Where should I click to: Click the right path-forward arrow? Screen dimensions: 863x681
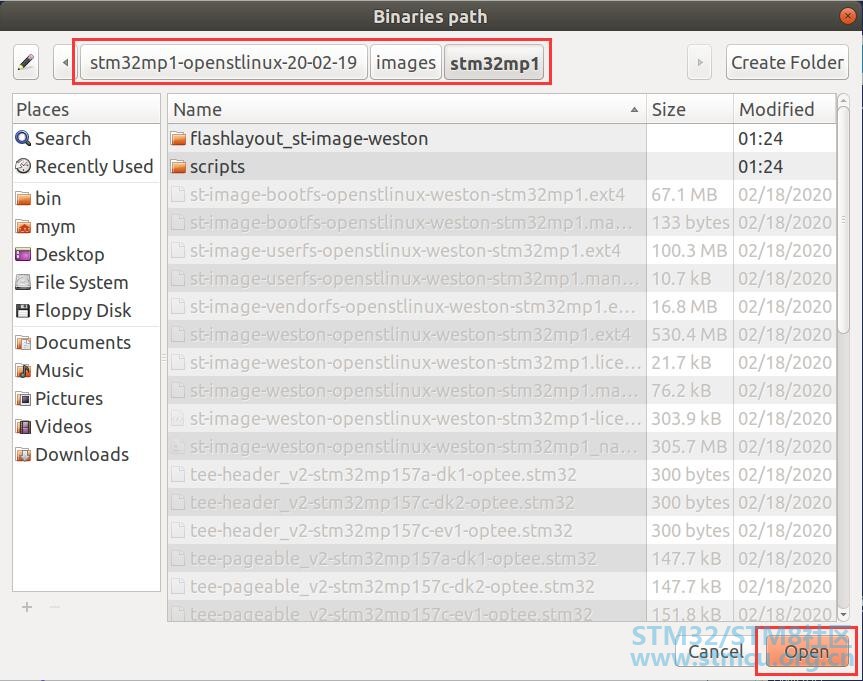pyautogui.click(x=700, y=62)
